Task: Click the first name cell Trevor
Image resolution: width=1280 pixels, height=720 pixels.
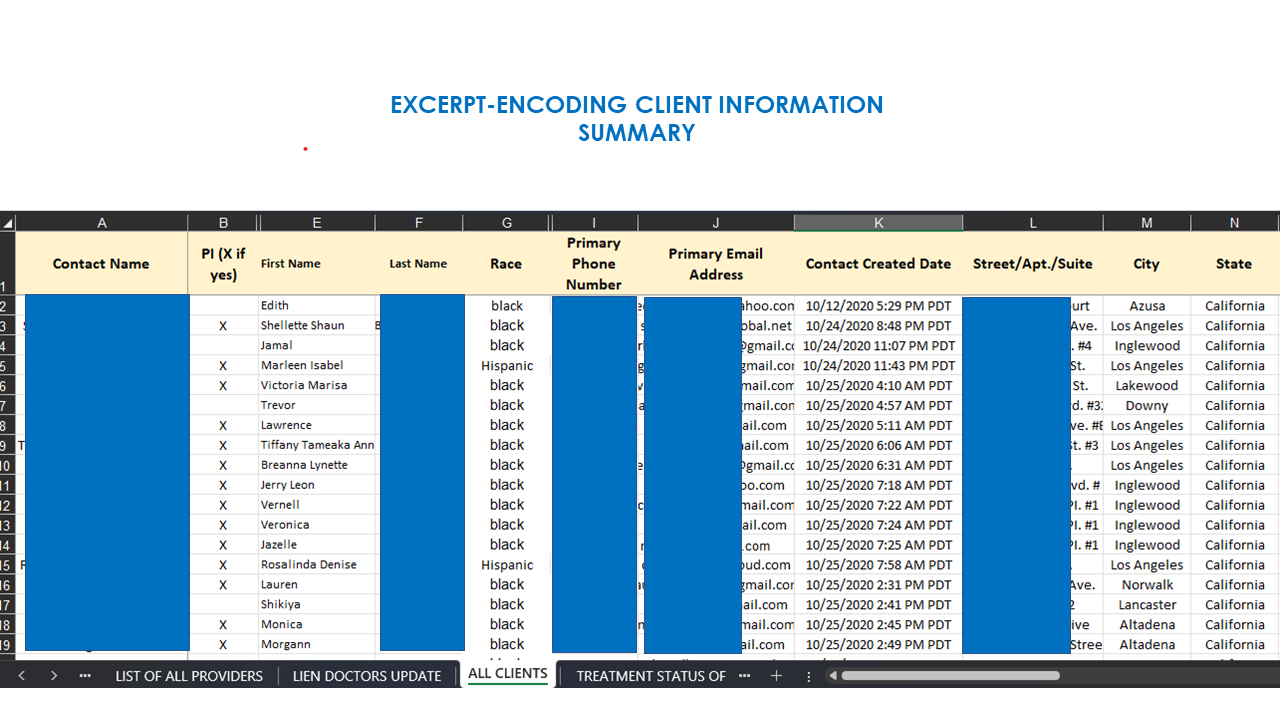Action: point(317,406)
